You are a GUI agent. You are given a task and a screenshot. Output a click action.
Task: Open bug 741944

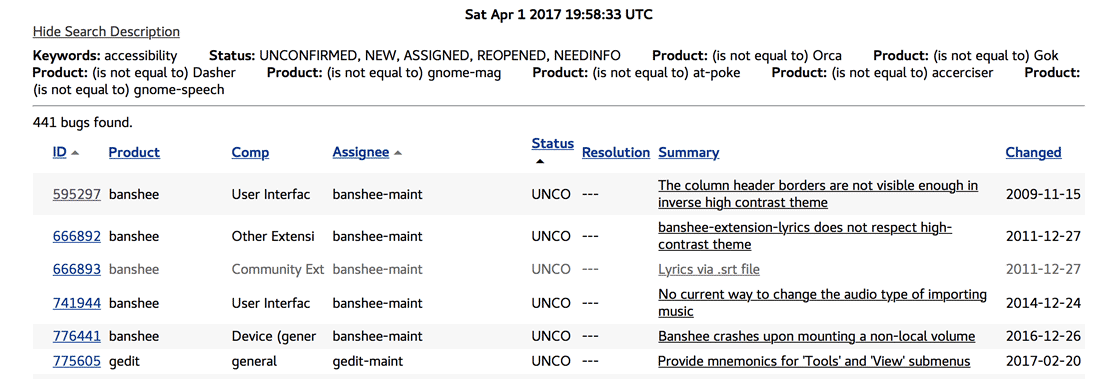coord(77,303)
